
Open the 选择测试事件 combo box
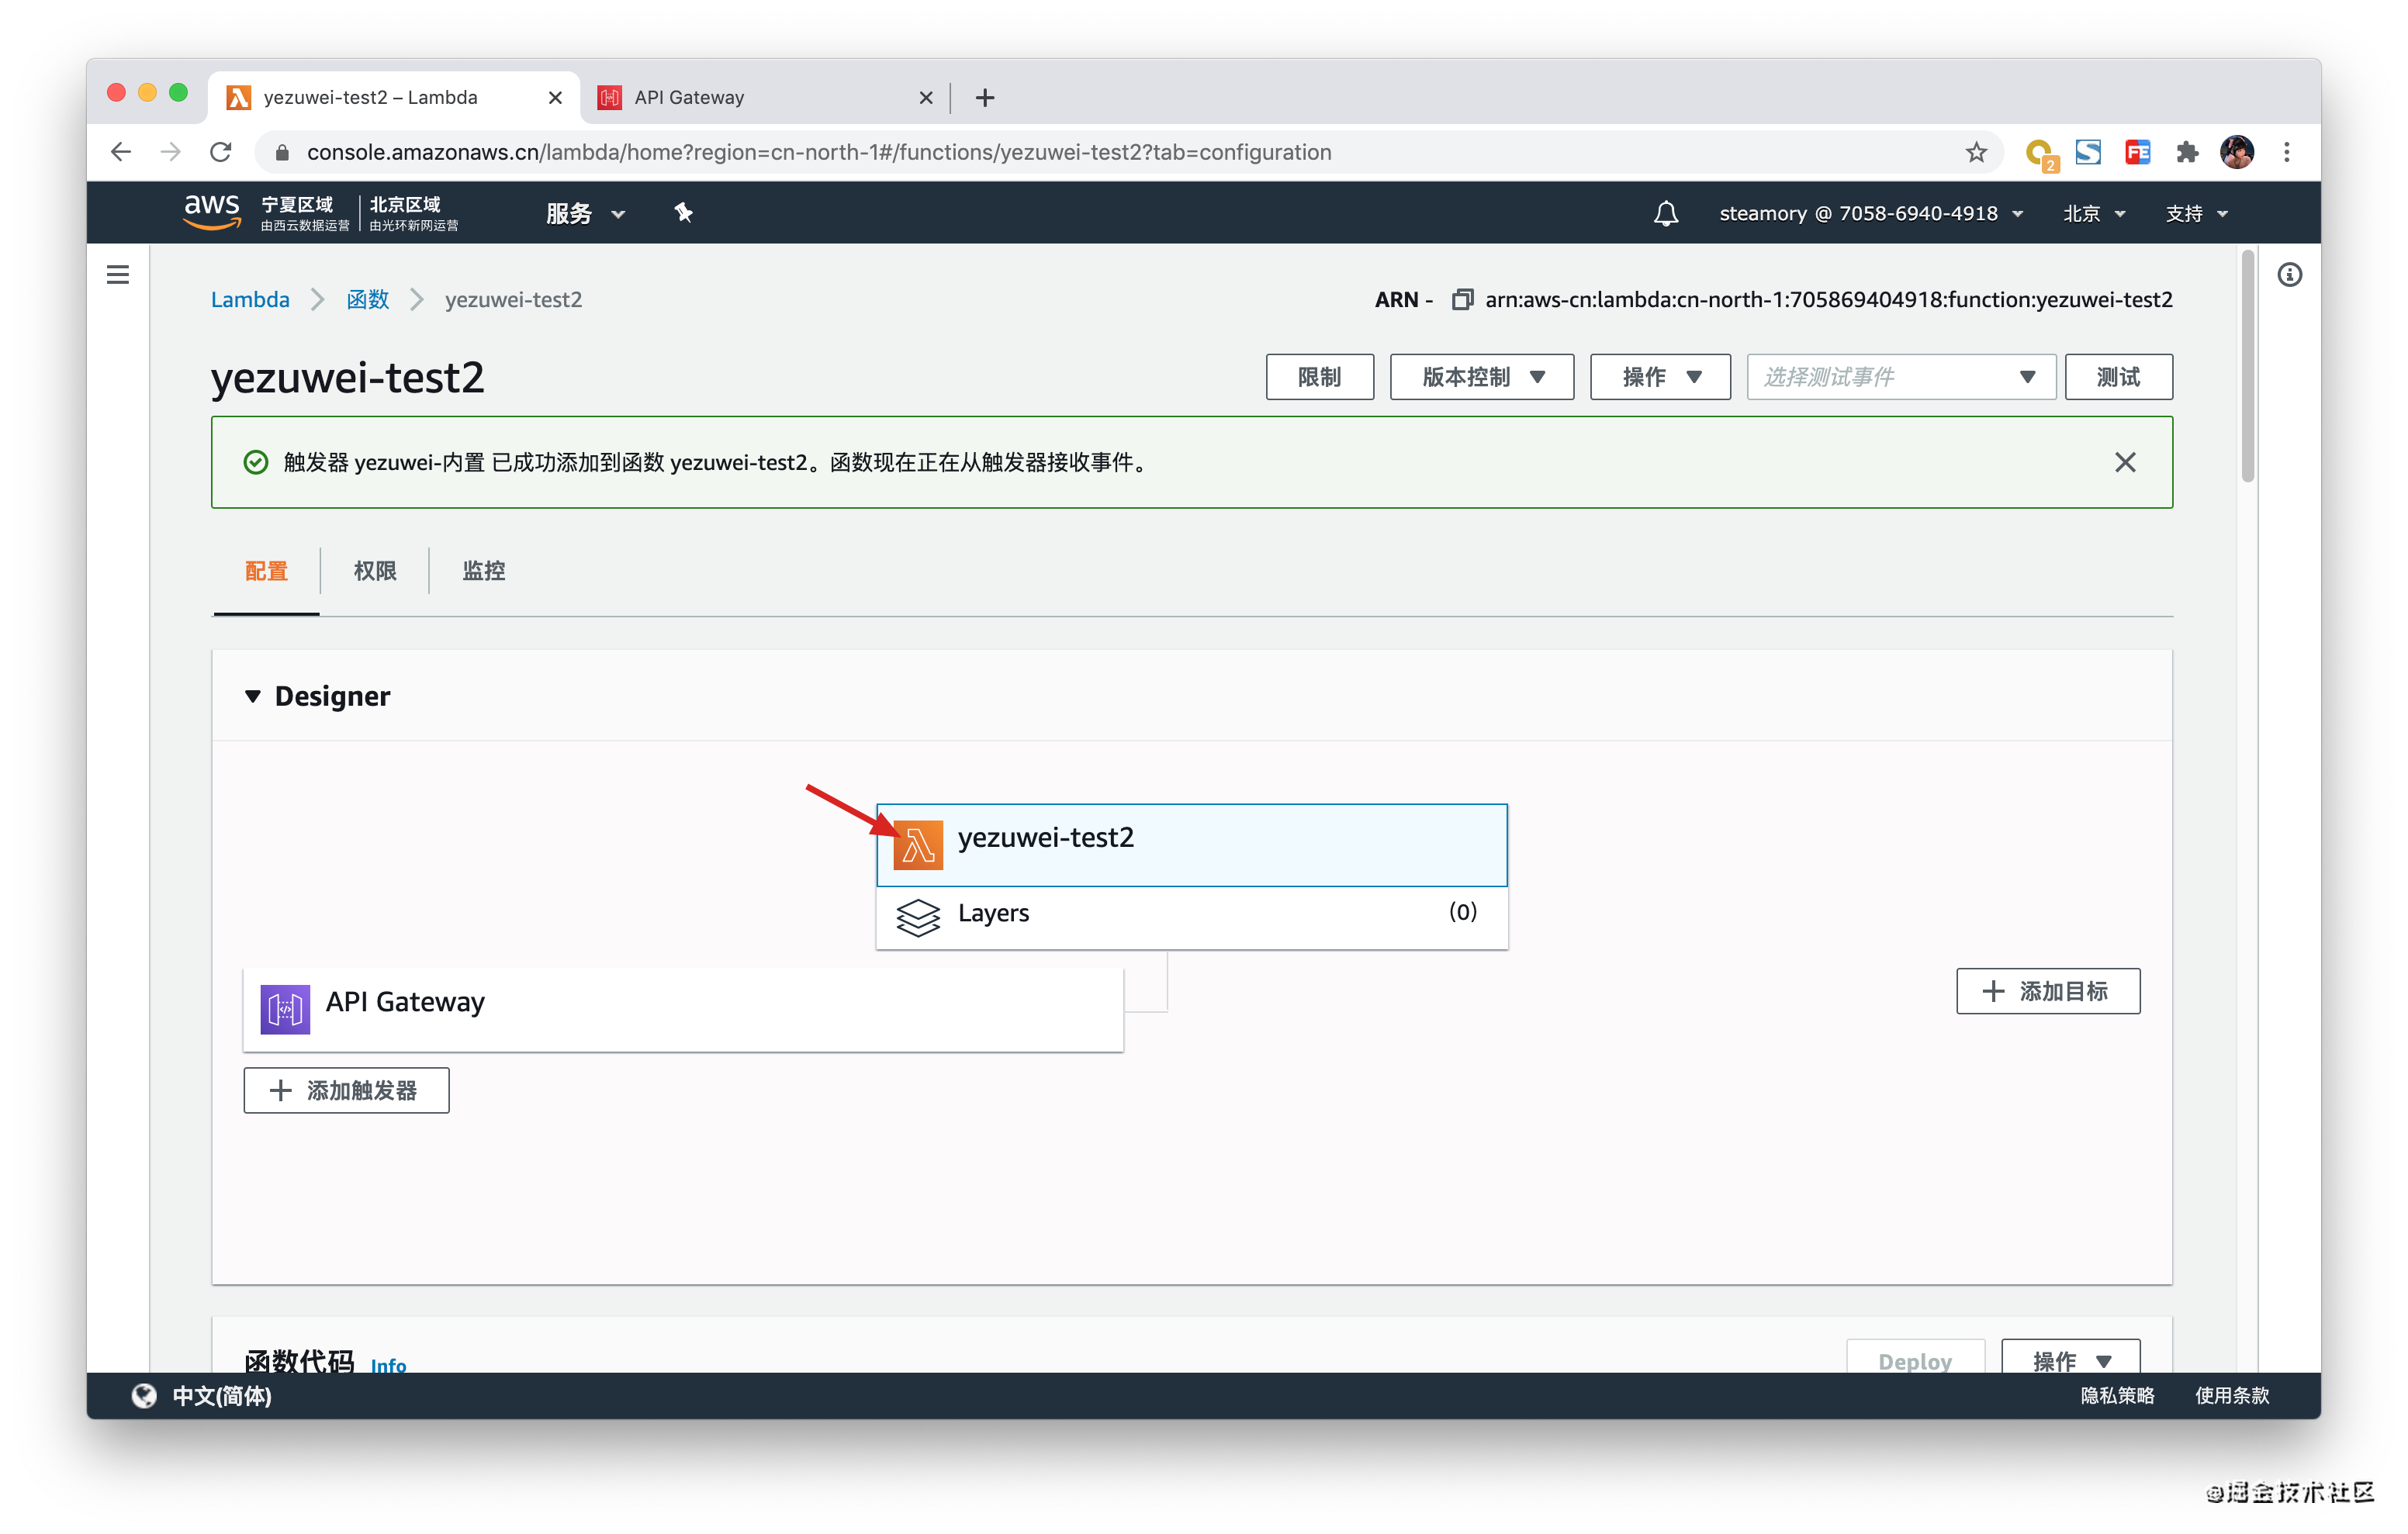(1899, 377)
